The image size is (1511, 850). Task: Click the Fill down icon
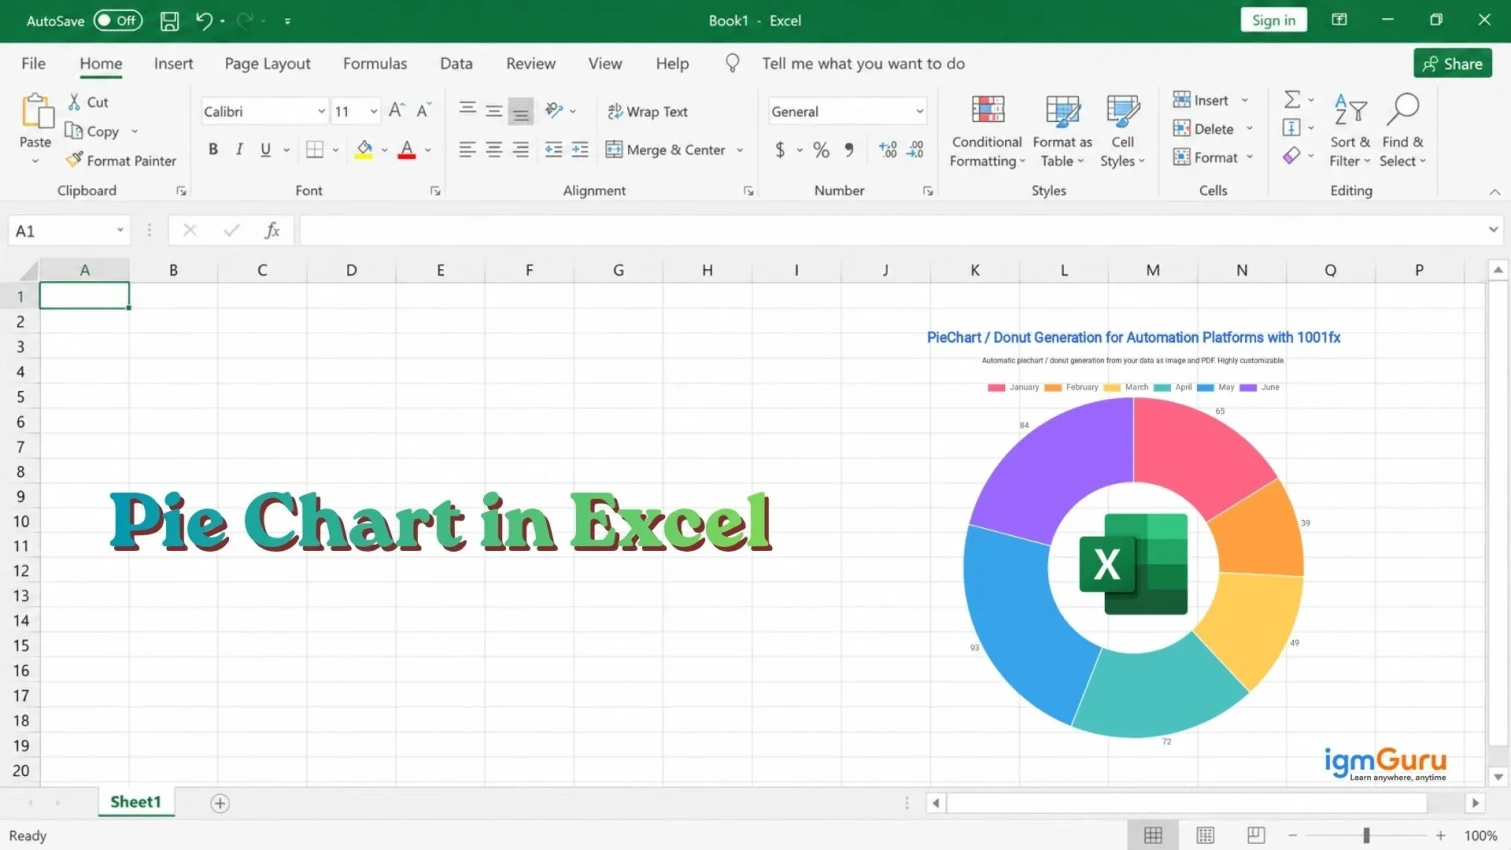(1292, 128)
